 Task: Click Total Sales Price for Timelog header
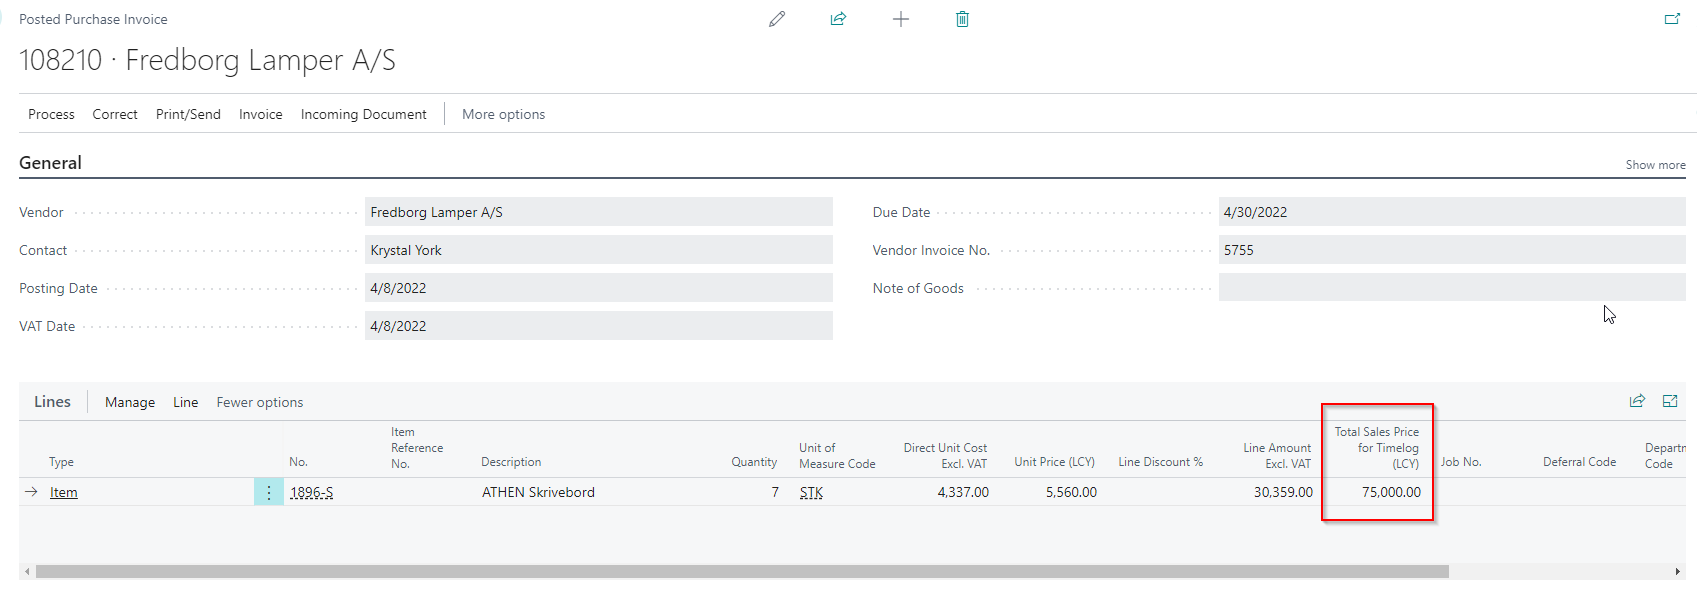(x=1377, y=447)
